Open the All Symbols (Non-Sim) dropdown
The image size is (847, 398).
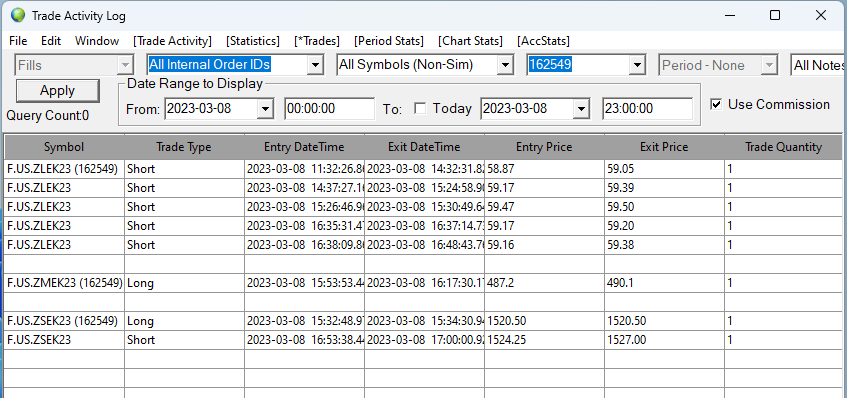(x=505, y=65)
